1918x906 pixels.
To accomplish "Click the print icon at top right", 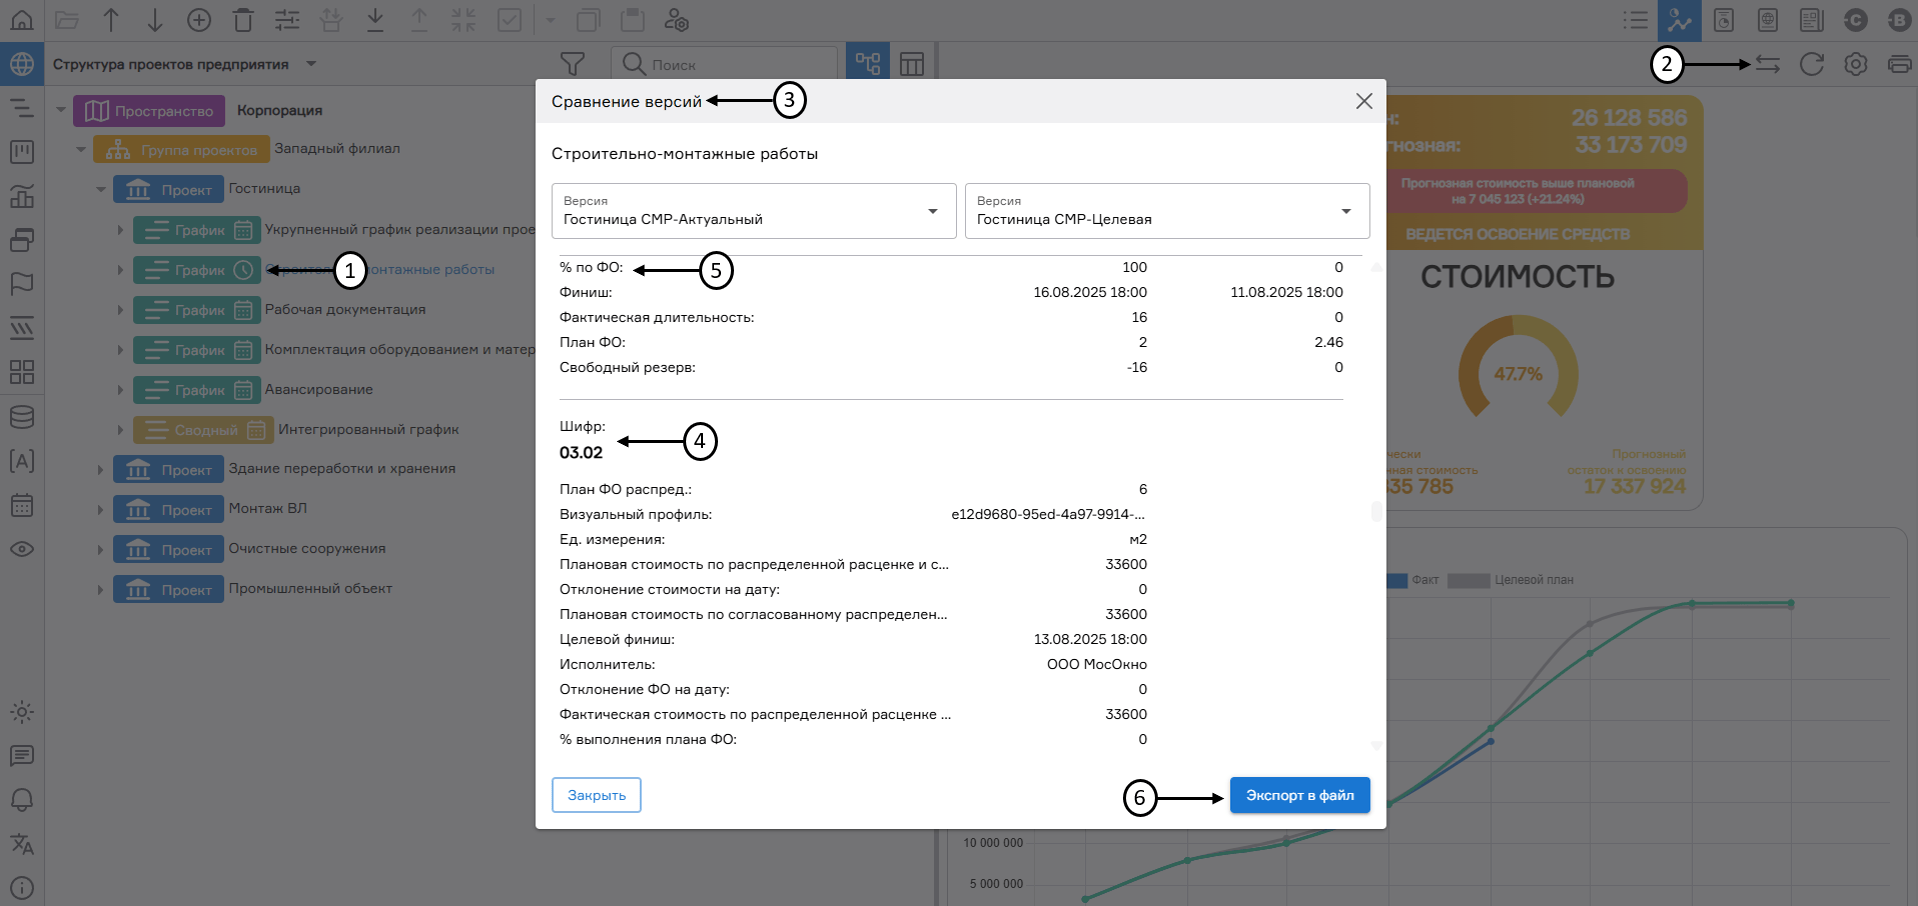I will [1899, 64].
